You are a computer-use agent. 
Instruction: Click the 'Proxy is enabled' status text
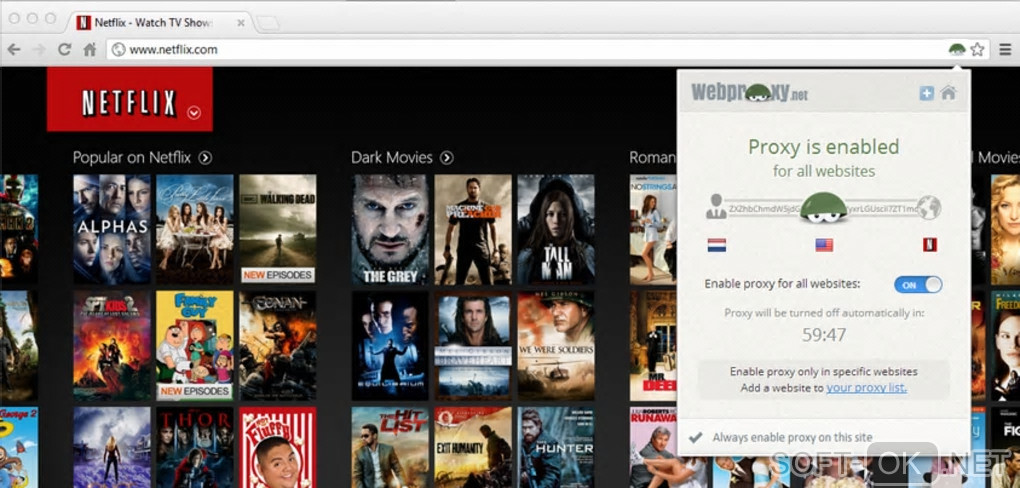(824, 147)
